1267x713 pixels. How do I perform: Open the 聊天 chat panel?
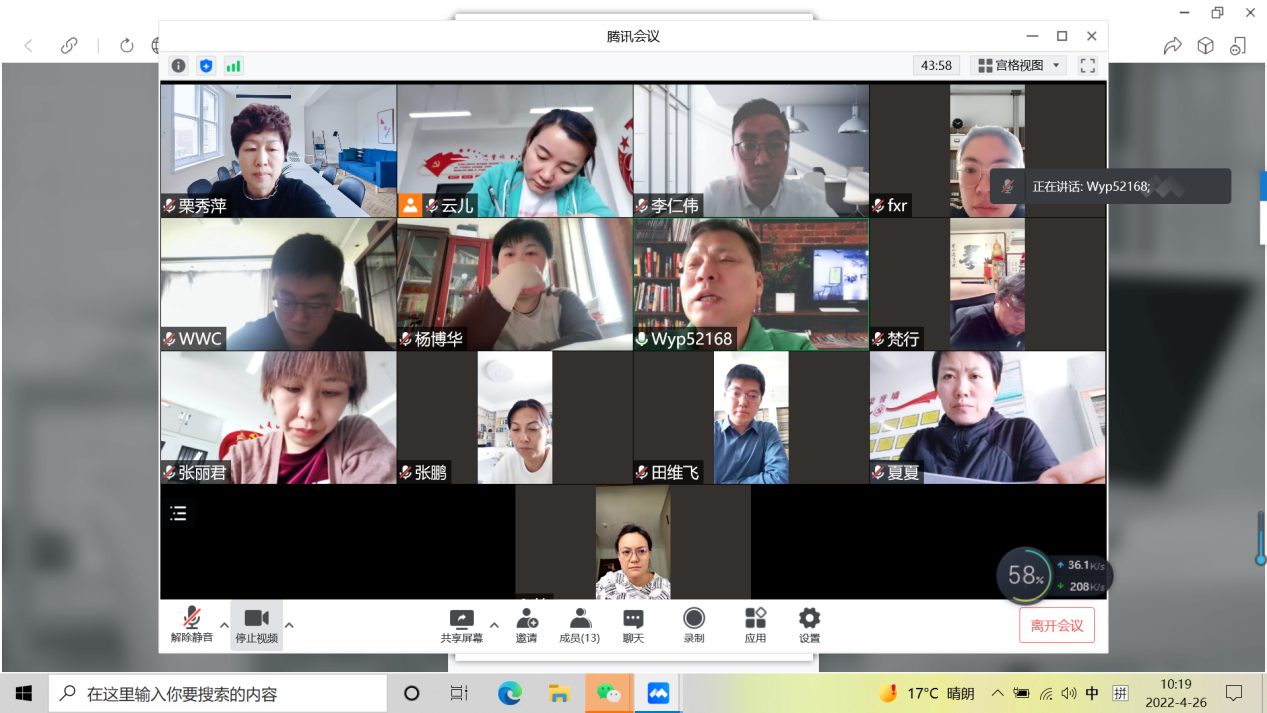click(633, 625)
